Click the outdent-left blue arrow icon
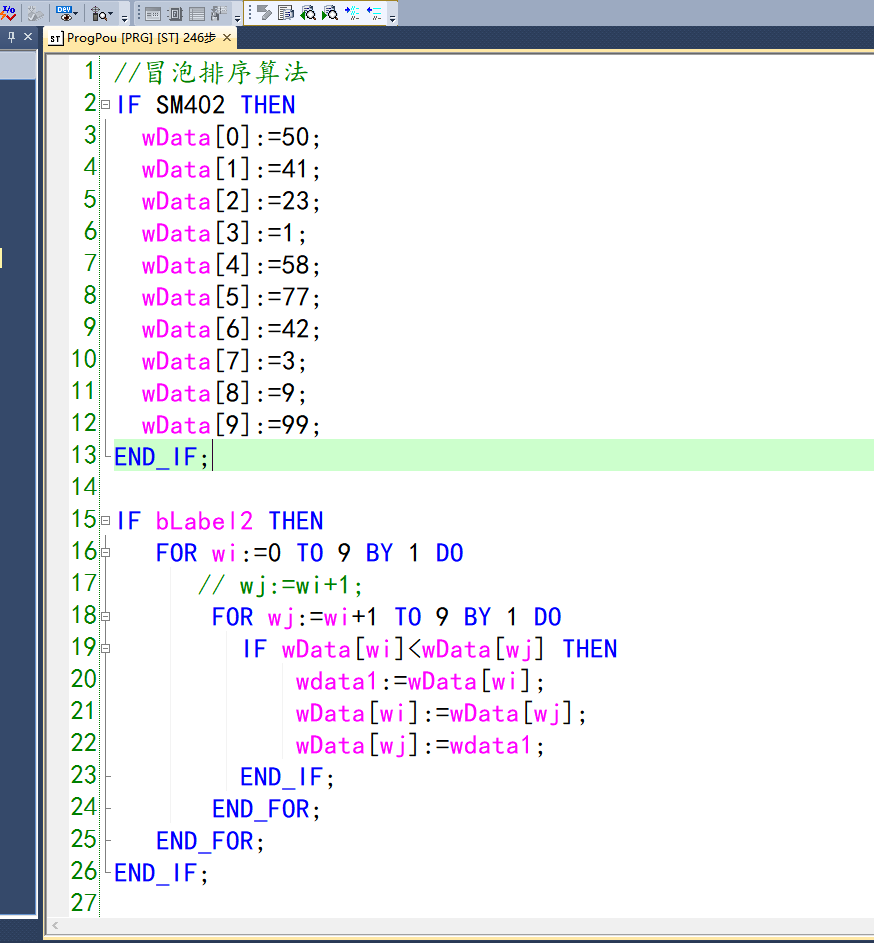The height and width of the screenshot is (943, 874). pyautogui.click(x=375, y=13)
